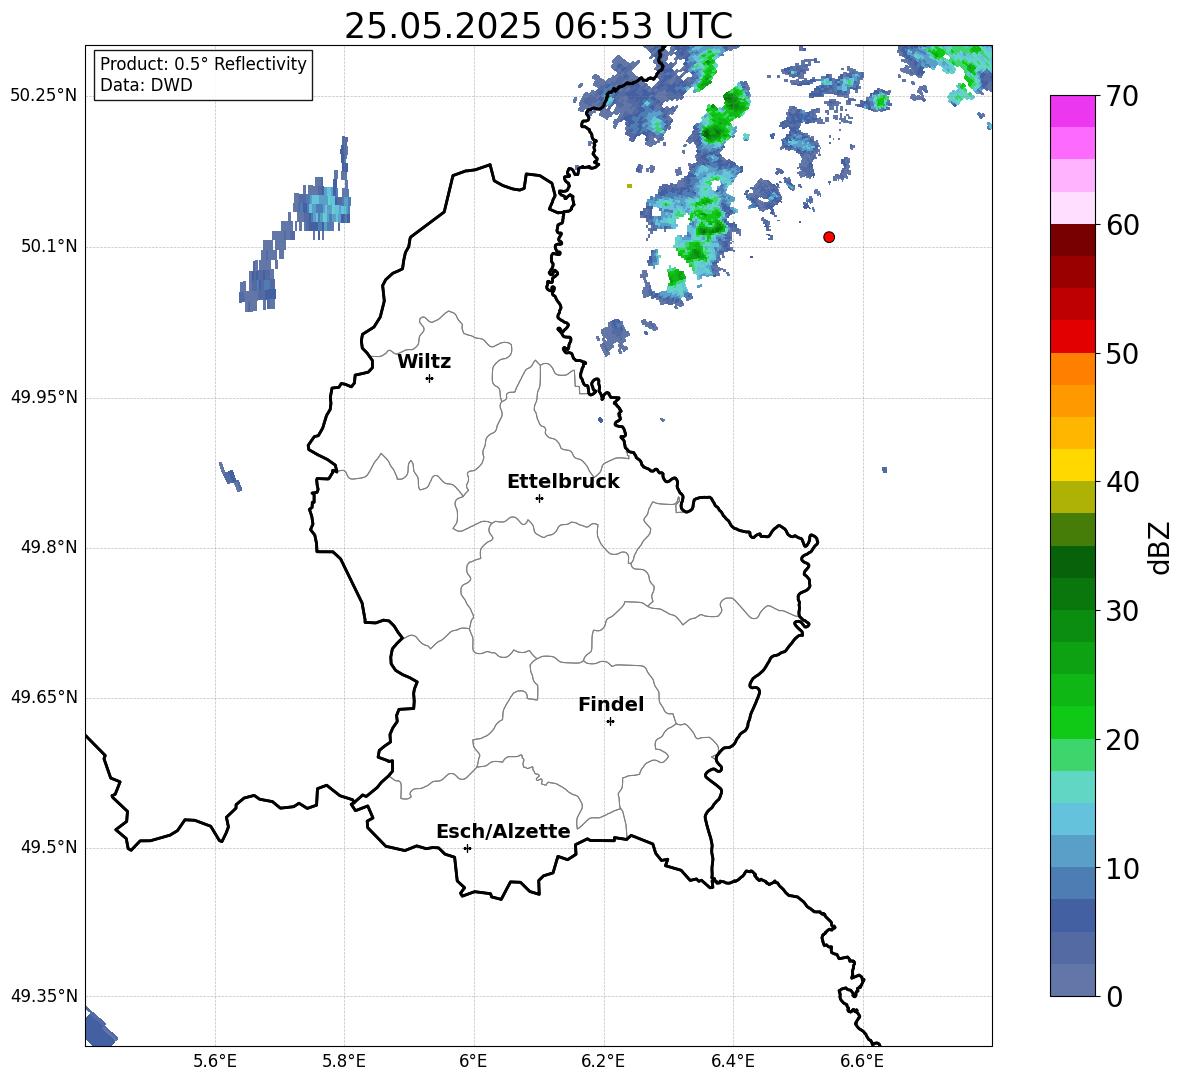Click the 6°E longitude label
The image size is (1184, 1081).
pyautogui.click(x=473, y=1061)
